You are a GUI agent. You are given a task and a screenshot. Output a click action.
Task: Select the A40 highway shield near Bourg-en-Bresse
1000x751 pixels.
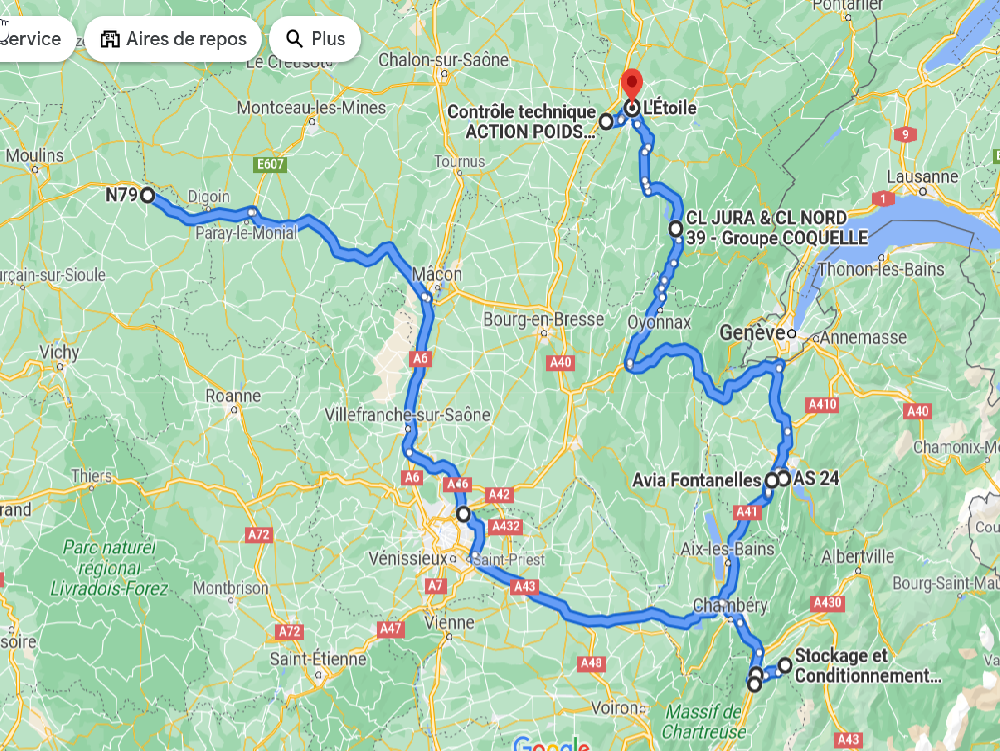tap(561, 363)
